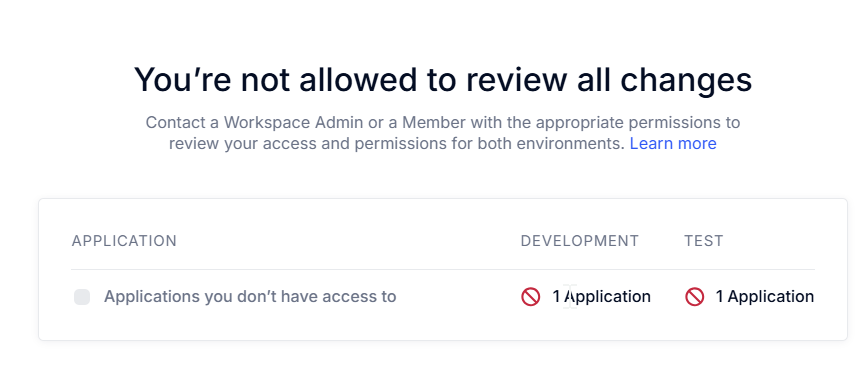Click the word "changes" in the heading

(x=686, y=81)
